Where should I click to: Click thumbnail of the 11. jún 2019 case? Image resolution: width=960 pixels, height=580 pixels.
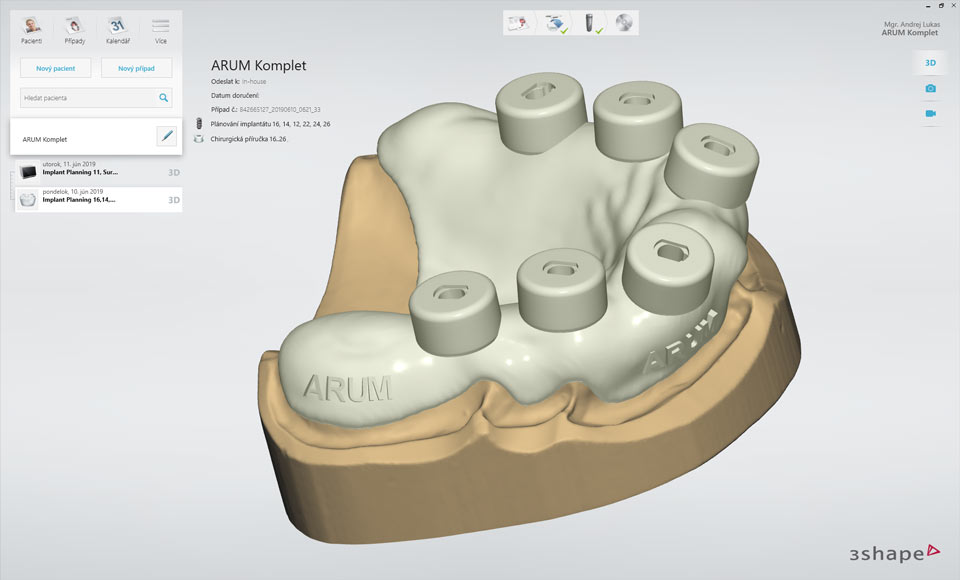[x=28, y=172]
